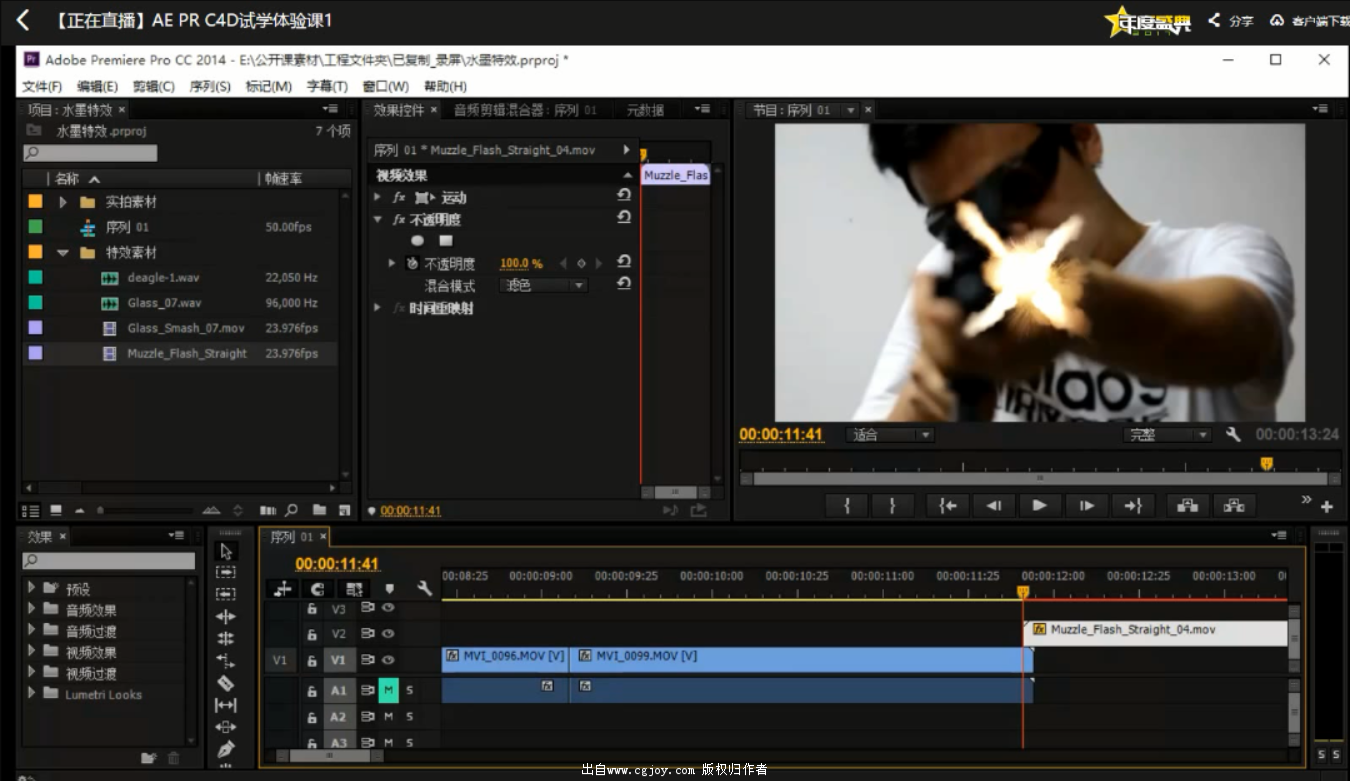Solo the A1 audio track
The image size is (1350, 781).
[x=409, y=690]
